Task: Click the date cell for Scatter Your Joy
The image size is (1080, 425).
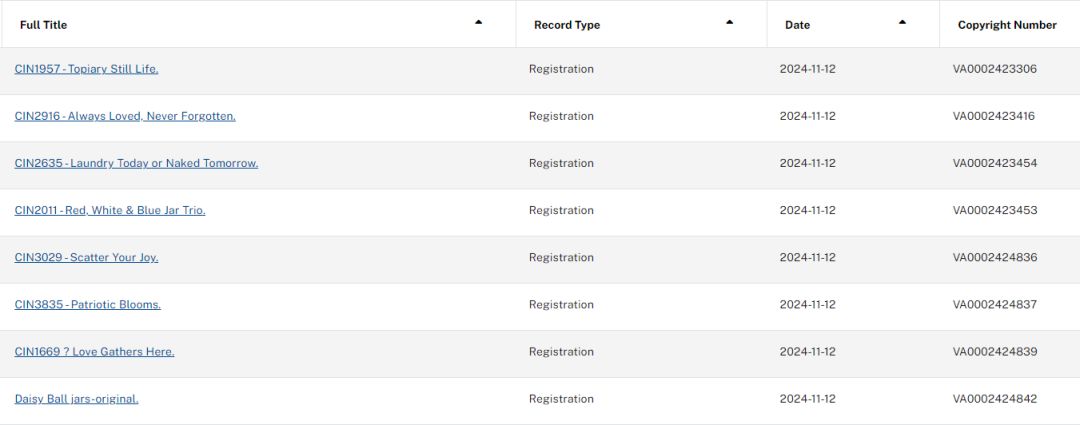Action: click(x=807, y=257)
